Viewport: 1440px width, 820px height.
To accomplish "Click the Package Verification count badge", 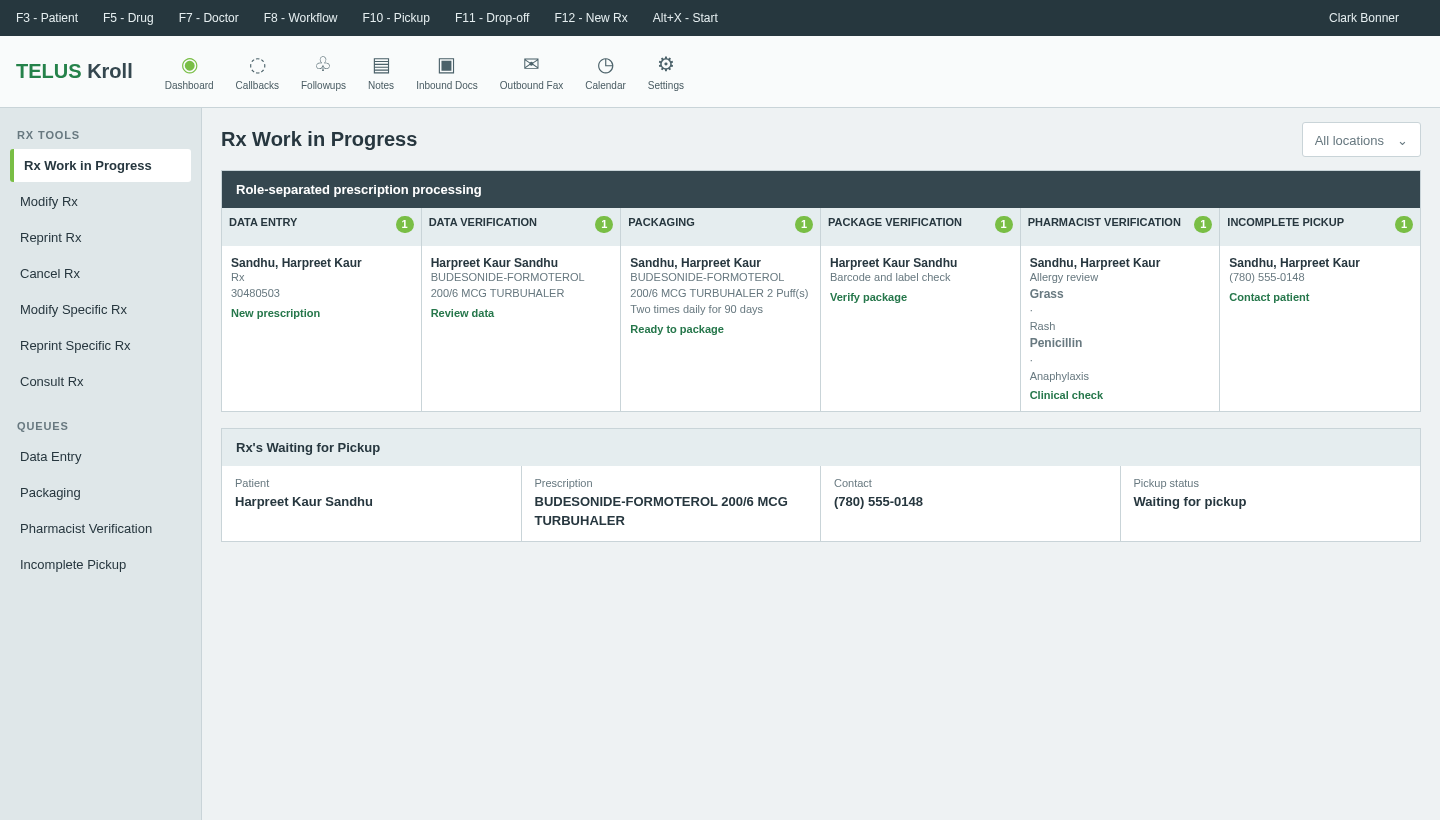I will [x=1004, y=224].
